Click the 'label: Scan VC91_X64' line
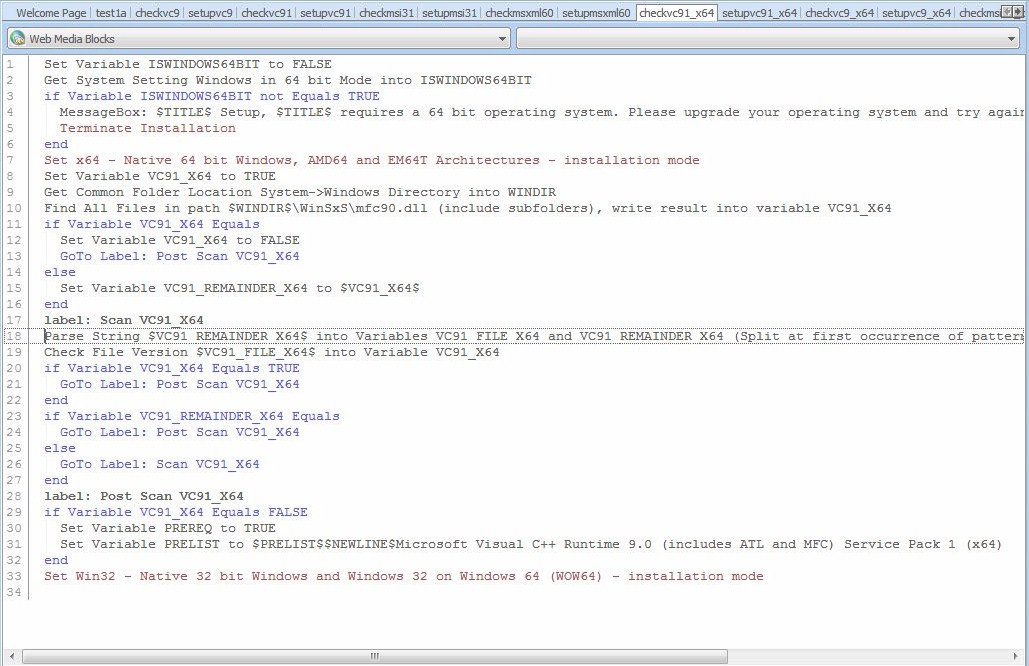This screenshot has height=666, width=1029. click(x=124, y=320)
